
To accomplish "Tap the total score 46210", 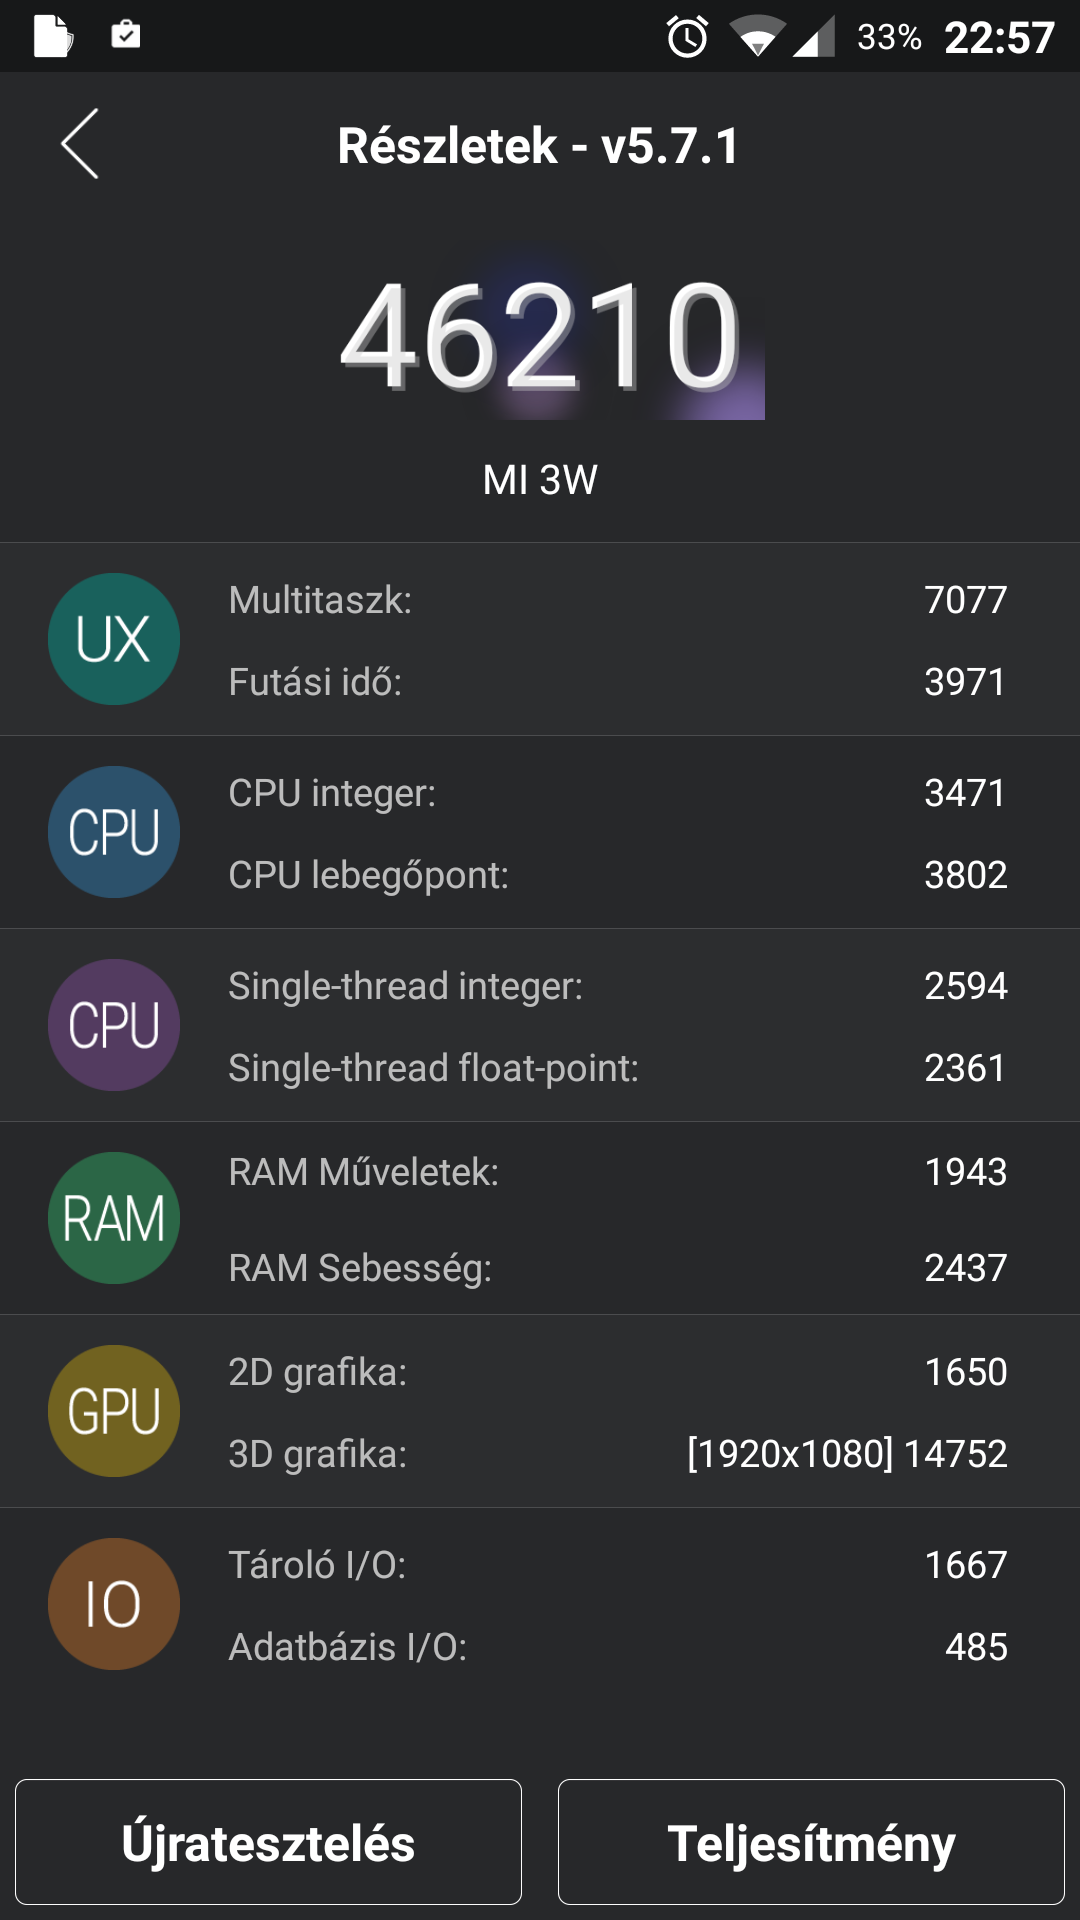I will tap(541, 336).
